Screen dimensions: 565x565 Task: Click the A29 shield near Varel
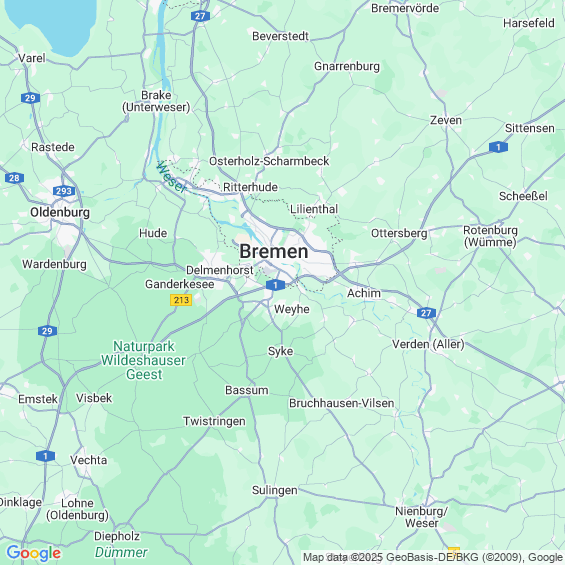[30, 98]
